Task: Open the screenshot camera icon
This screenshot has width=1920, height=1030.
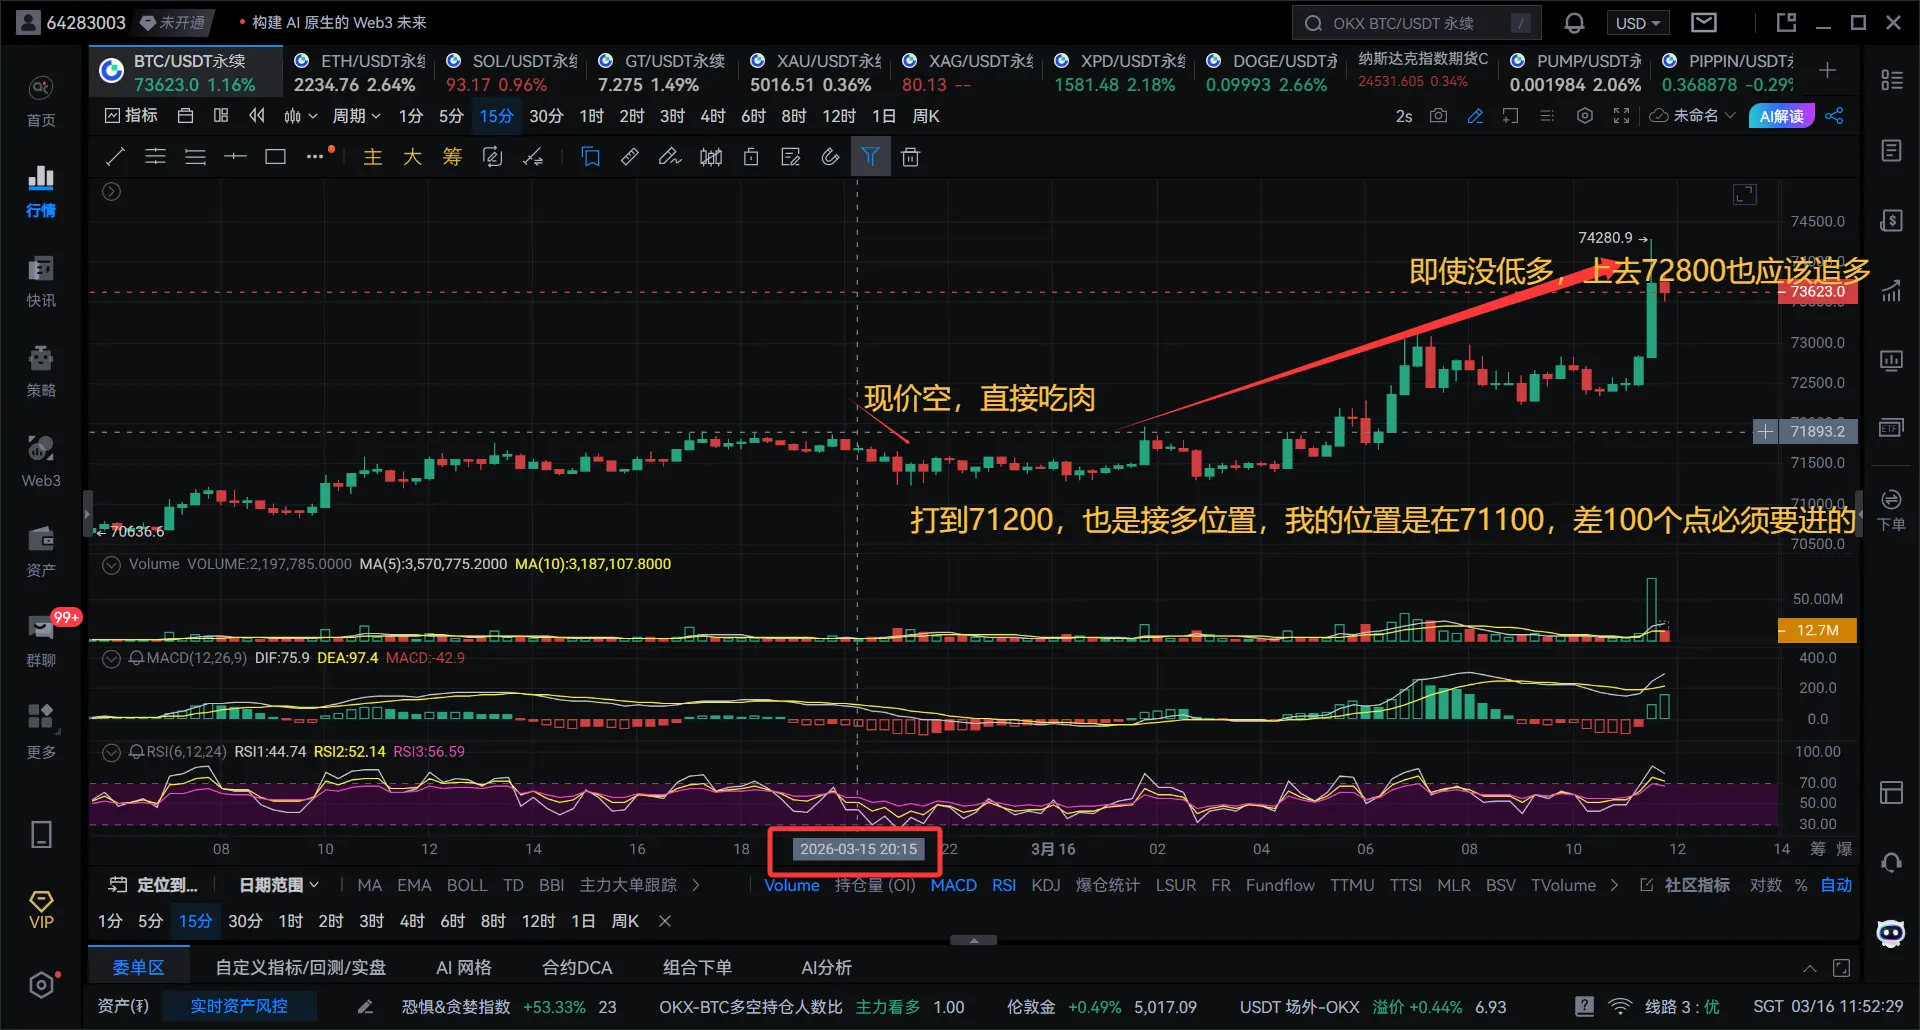Action: pyautogui.click(x=1438, y=116)
